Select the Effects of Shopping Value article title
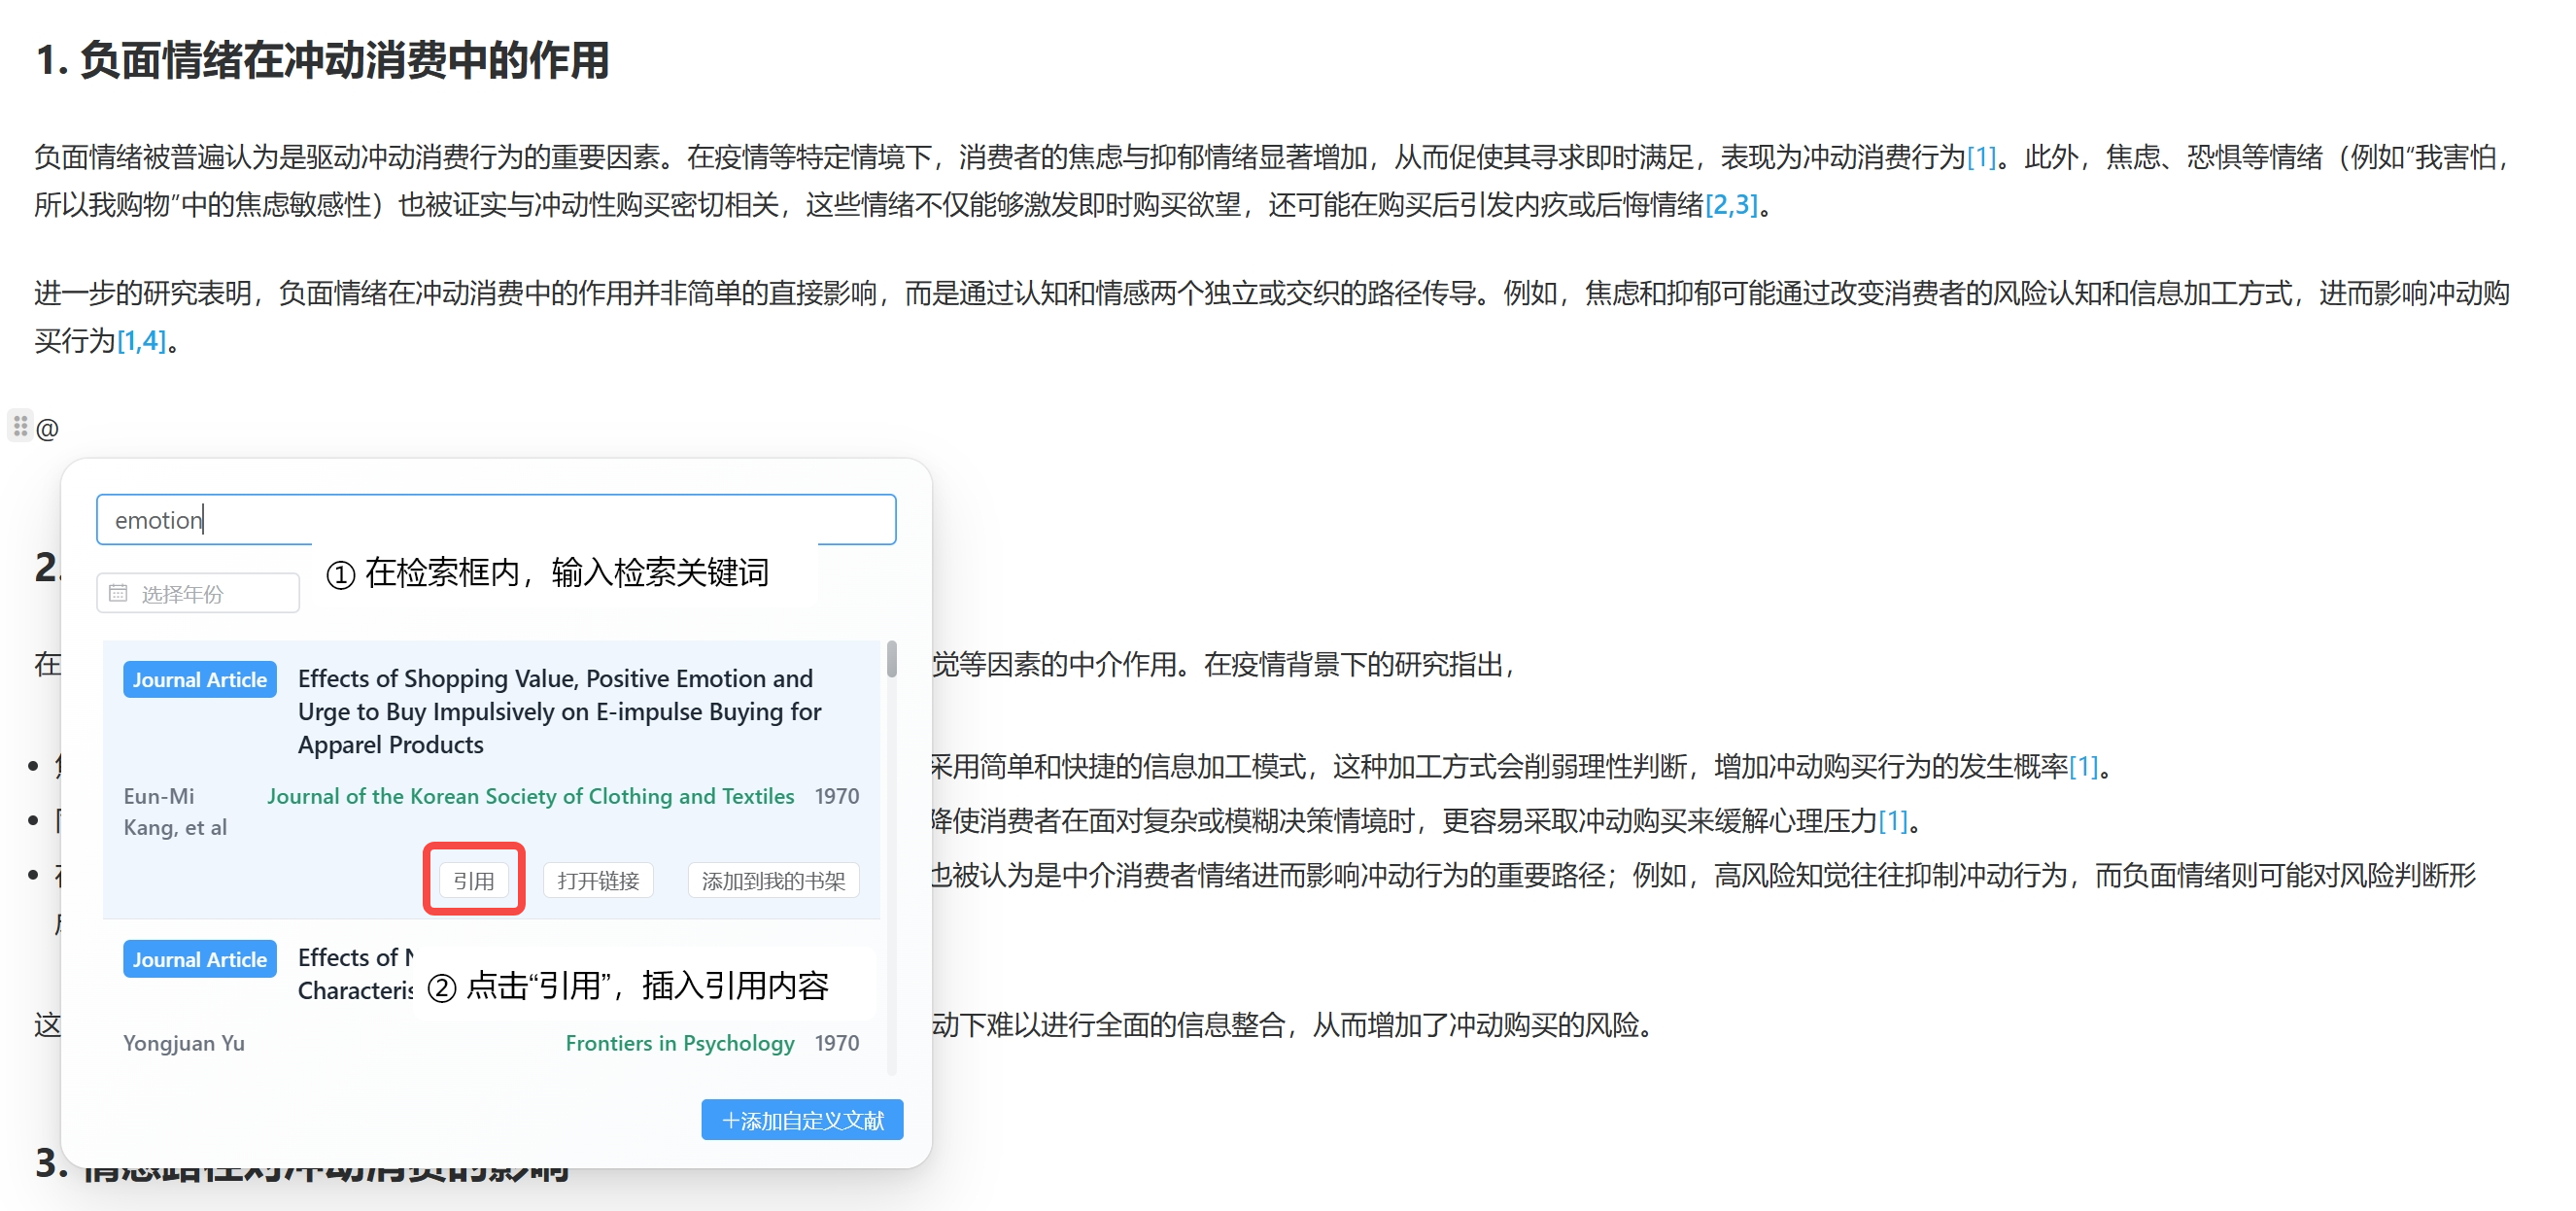The image size is (2576, 1211). [556, 711]
